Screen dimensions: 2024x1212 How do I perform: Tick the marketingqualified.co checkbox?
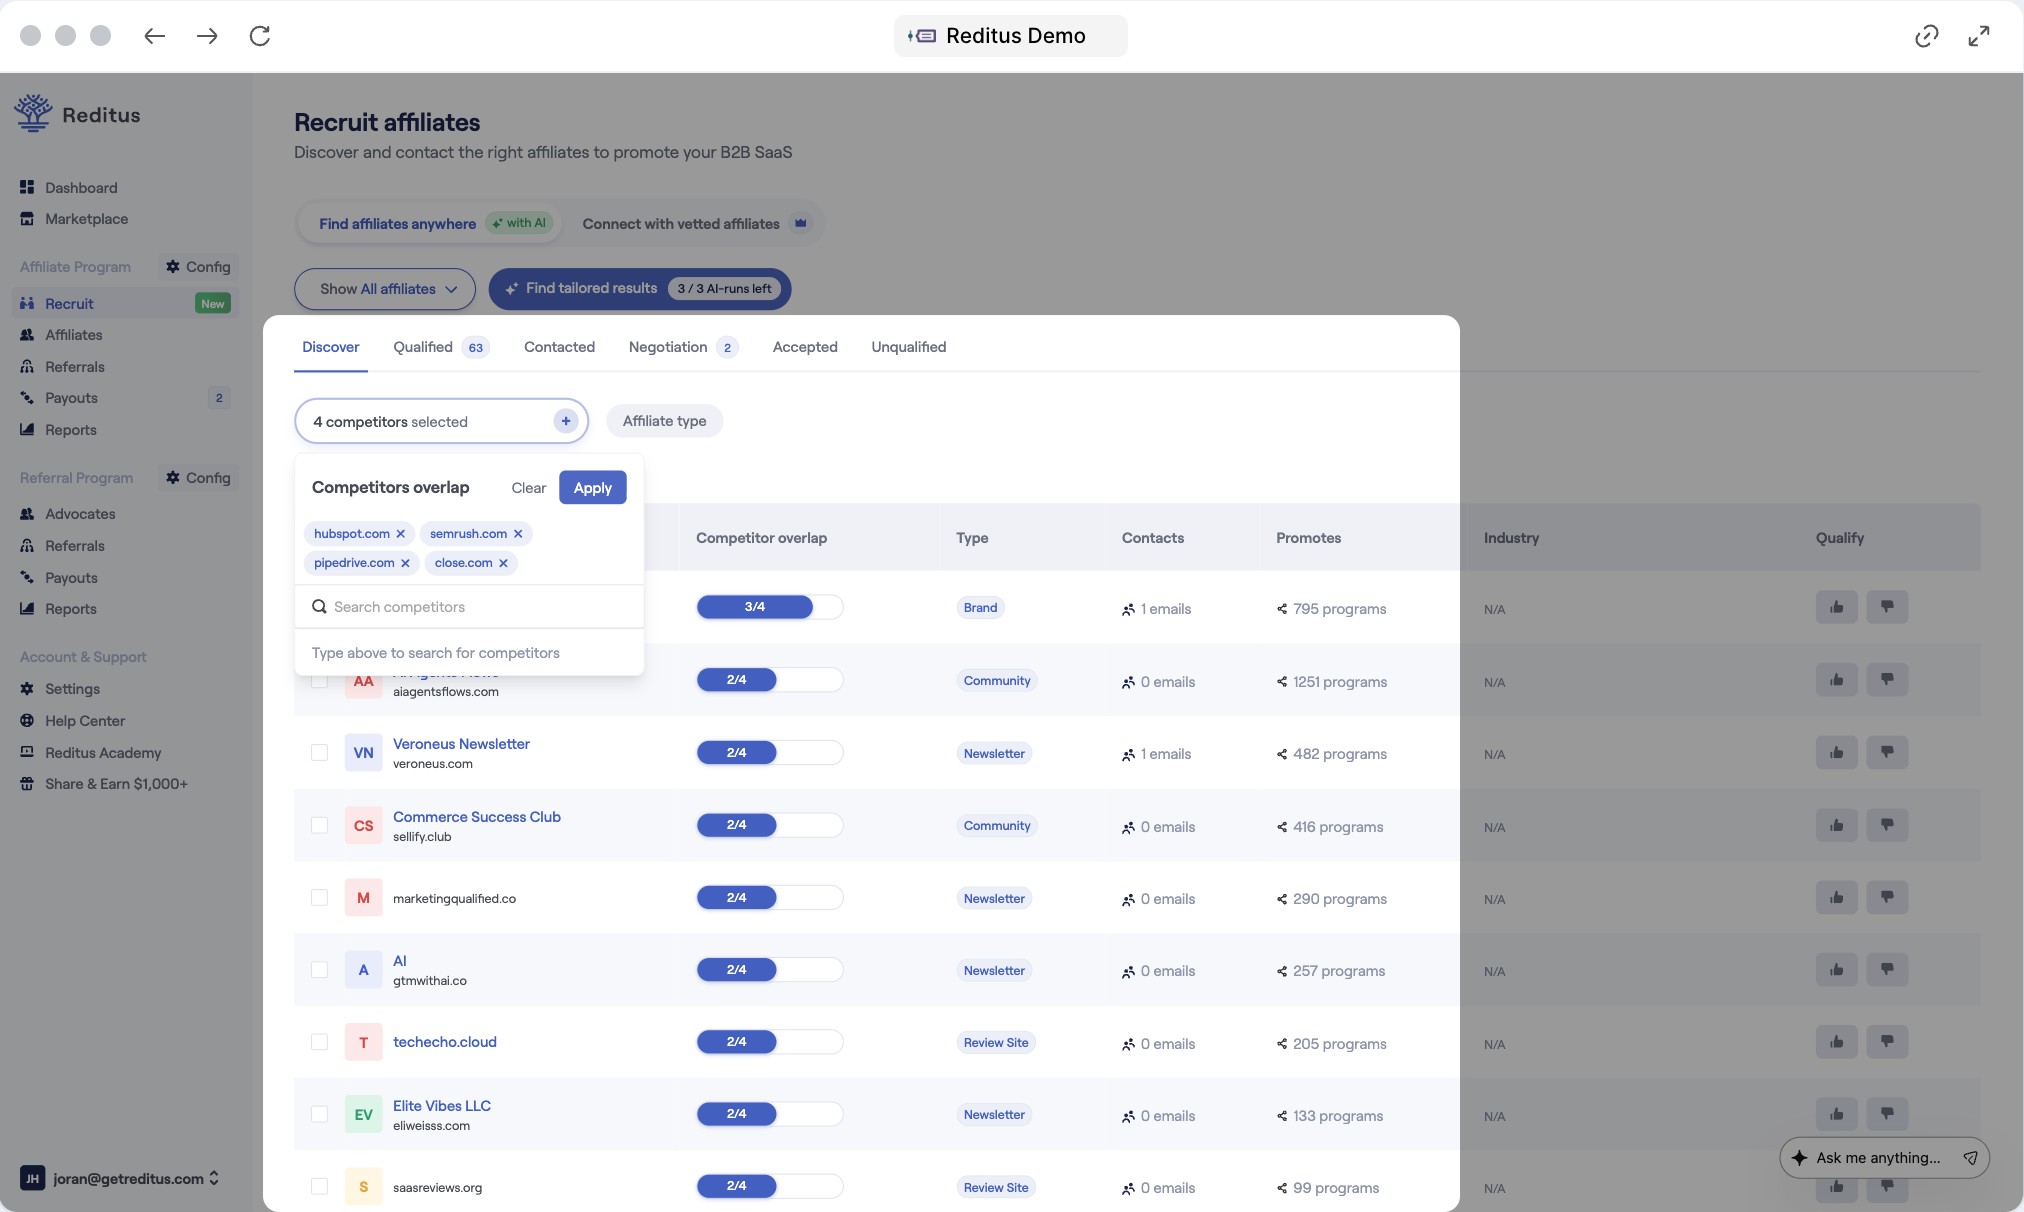pyautogui.click(x=319, y=898)
